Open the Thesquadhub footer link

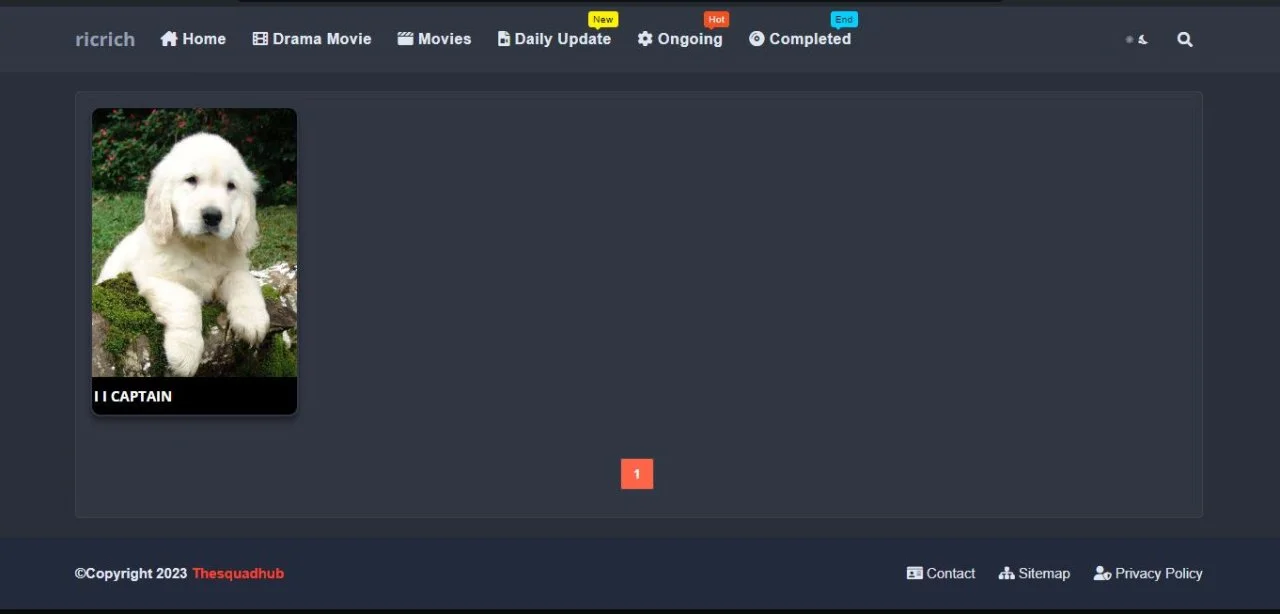pyautogui.click(x=238, y=573)
